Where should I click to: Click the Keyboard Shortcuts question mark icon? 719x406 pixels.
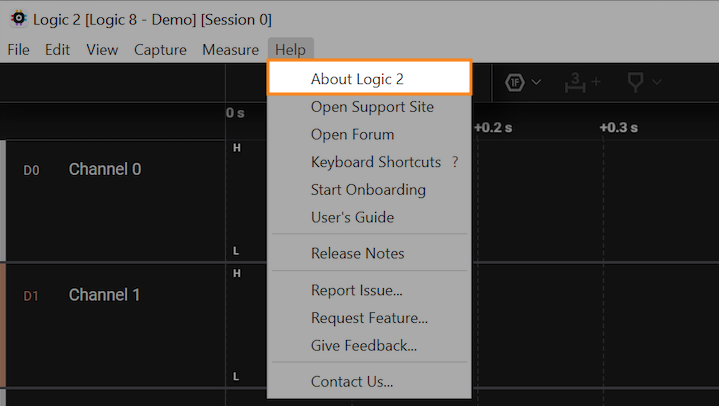coord(455,162)
